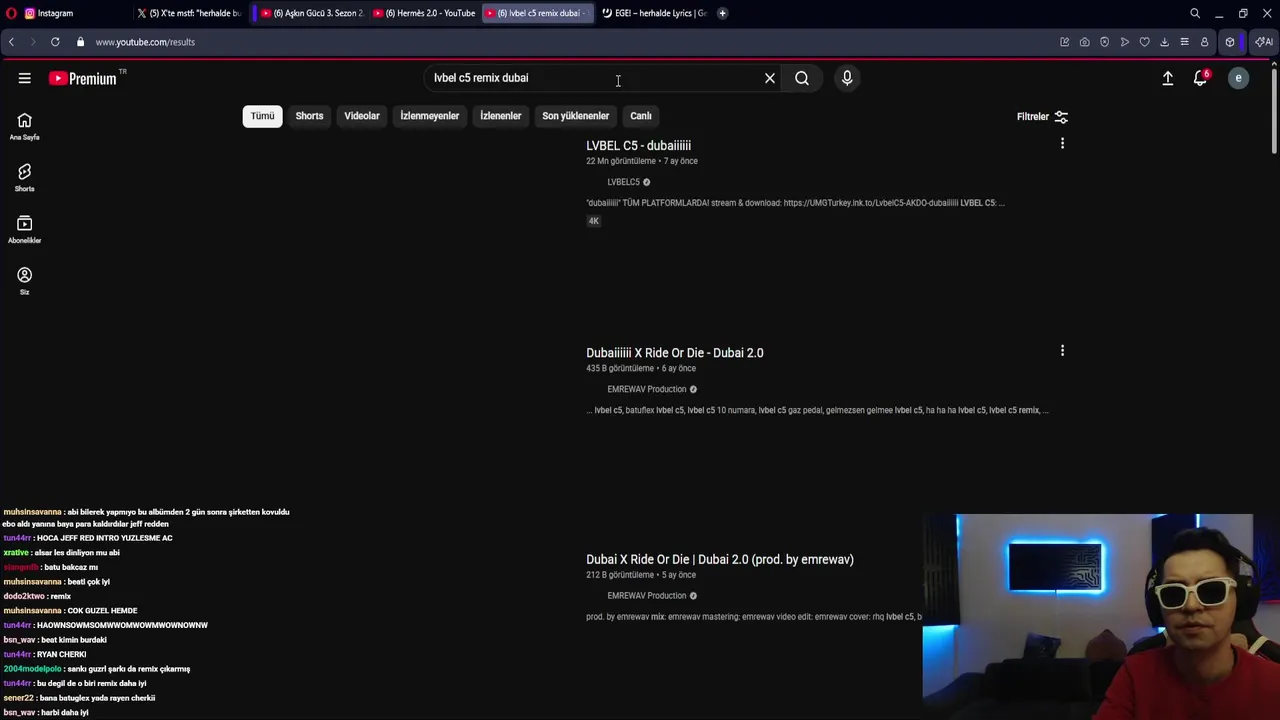
Task: Open the Filtreler filter options
Action: pyautogui.click(x=1042, y=116)
